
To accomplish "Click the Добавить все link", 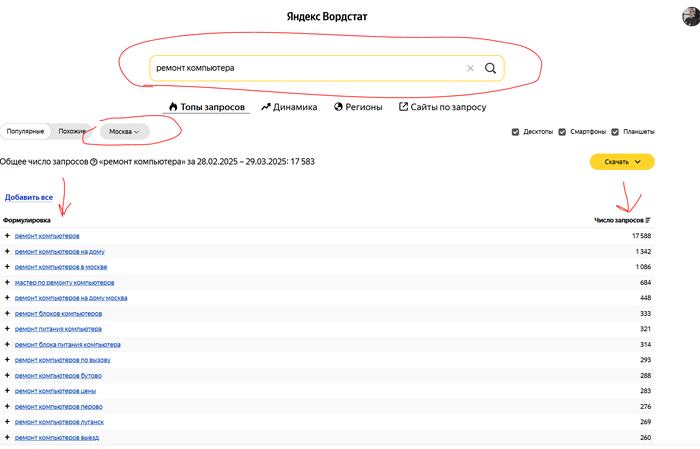I will pos(29,198).
